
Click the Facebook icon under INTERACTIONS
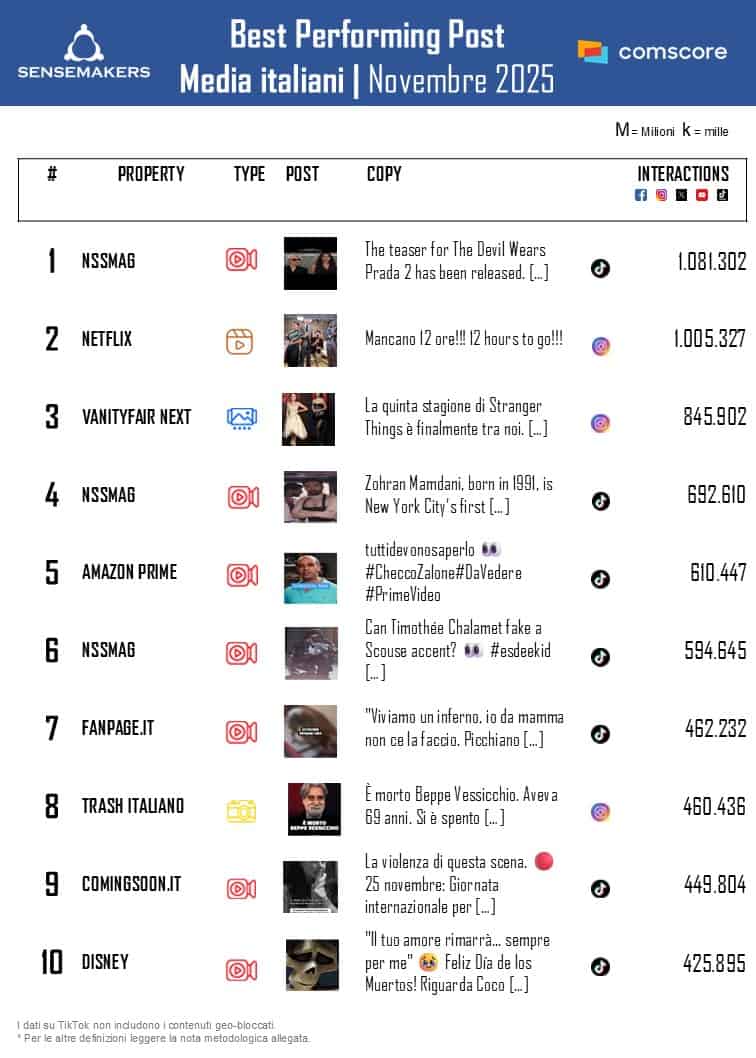641,195
